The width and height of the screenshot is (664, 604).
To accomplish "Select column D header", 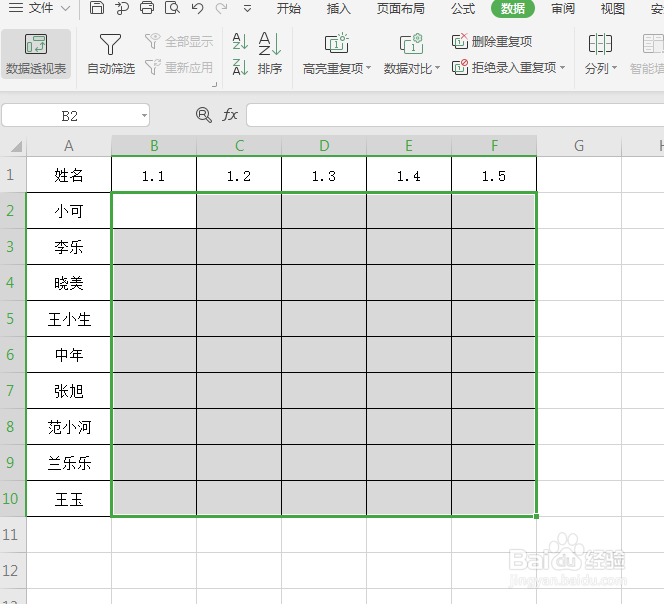I will pos(324,146).
